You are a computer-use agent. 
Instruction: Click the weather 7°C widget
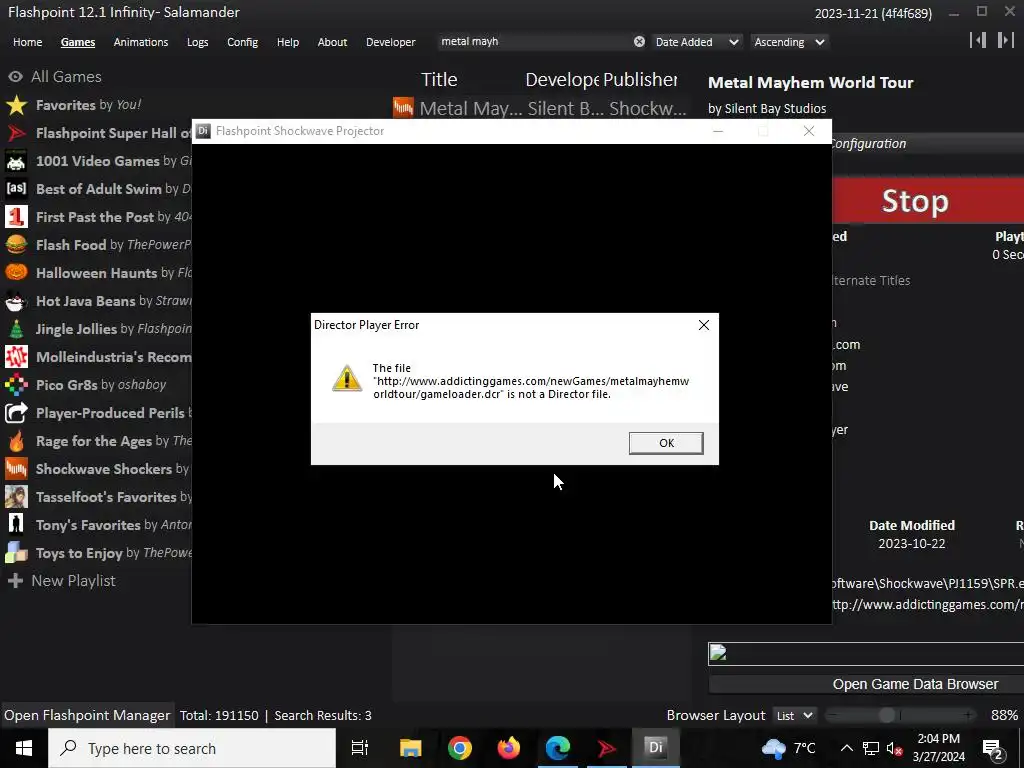coord(789,748)
